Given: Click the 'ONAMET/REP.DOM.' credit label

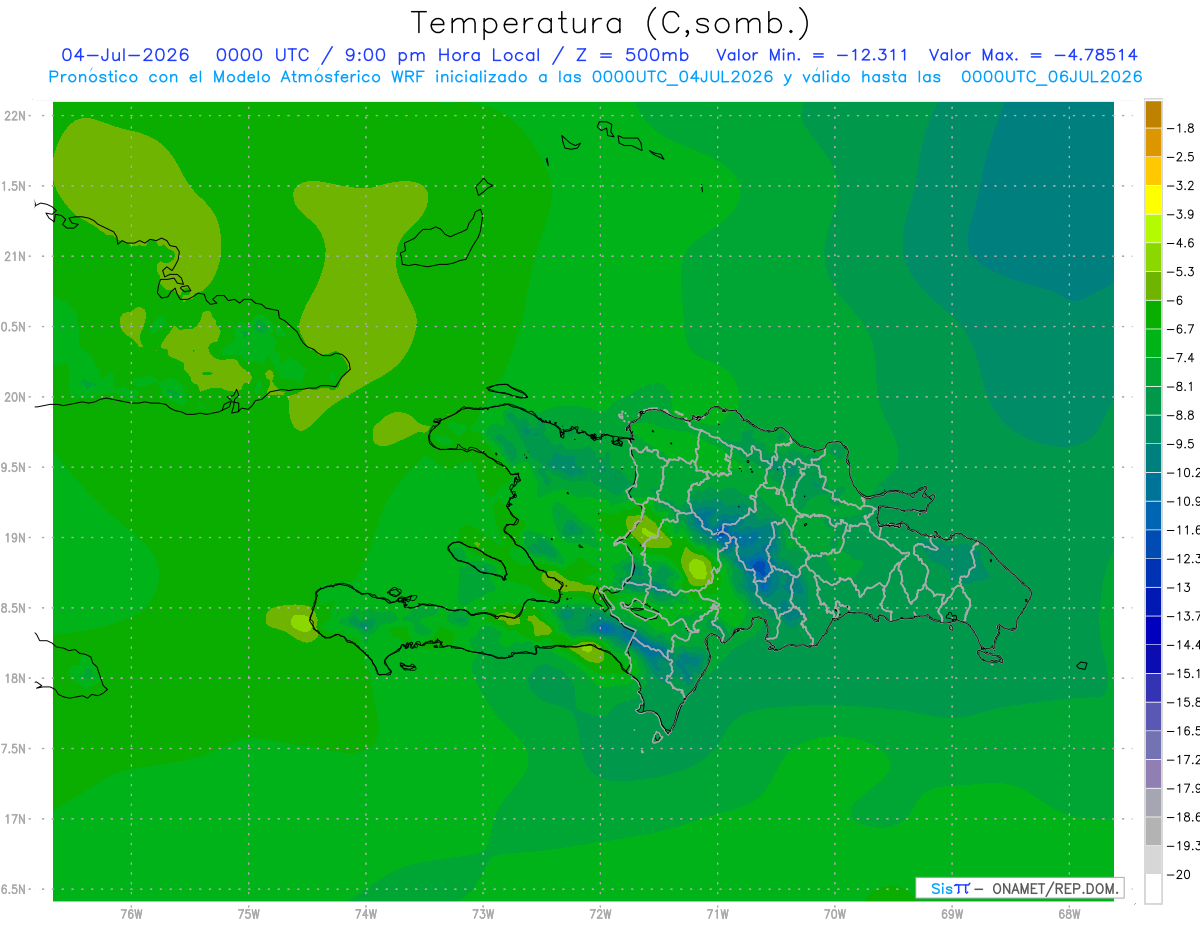Looking at the screenshot, I should coord(1054,888).
